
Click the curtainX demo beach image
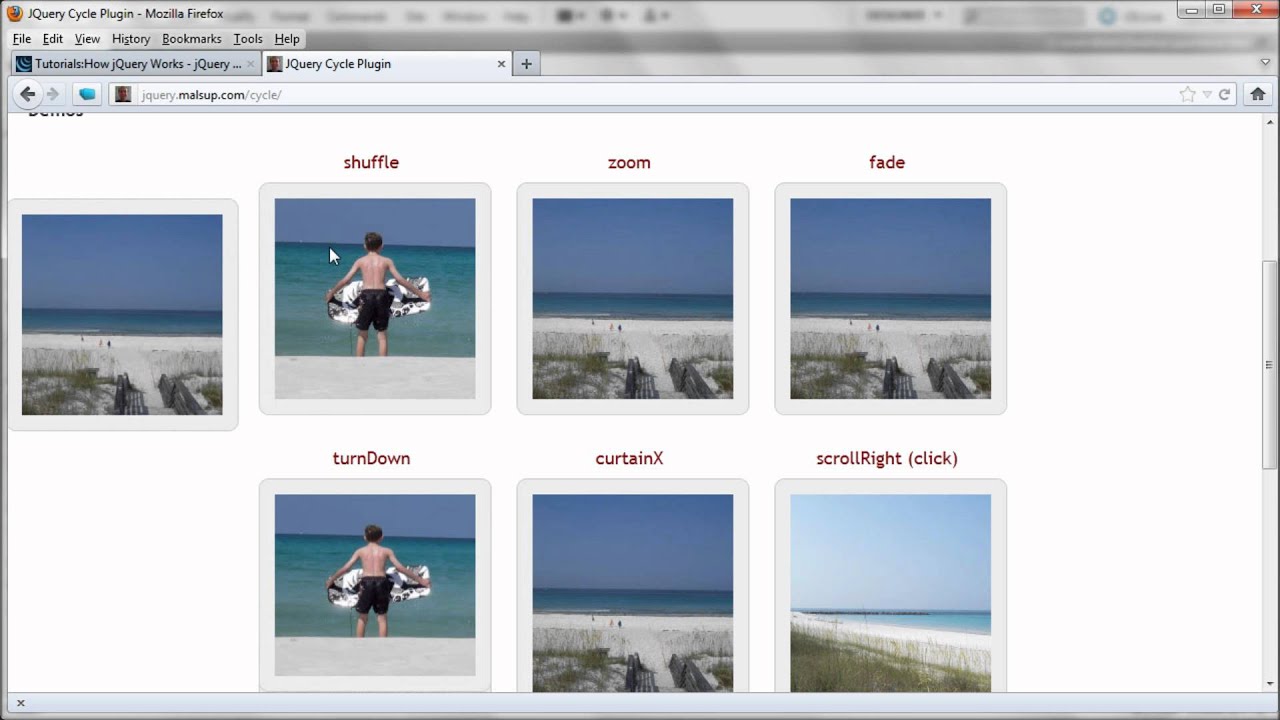click(x=633, y=592)
